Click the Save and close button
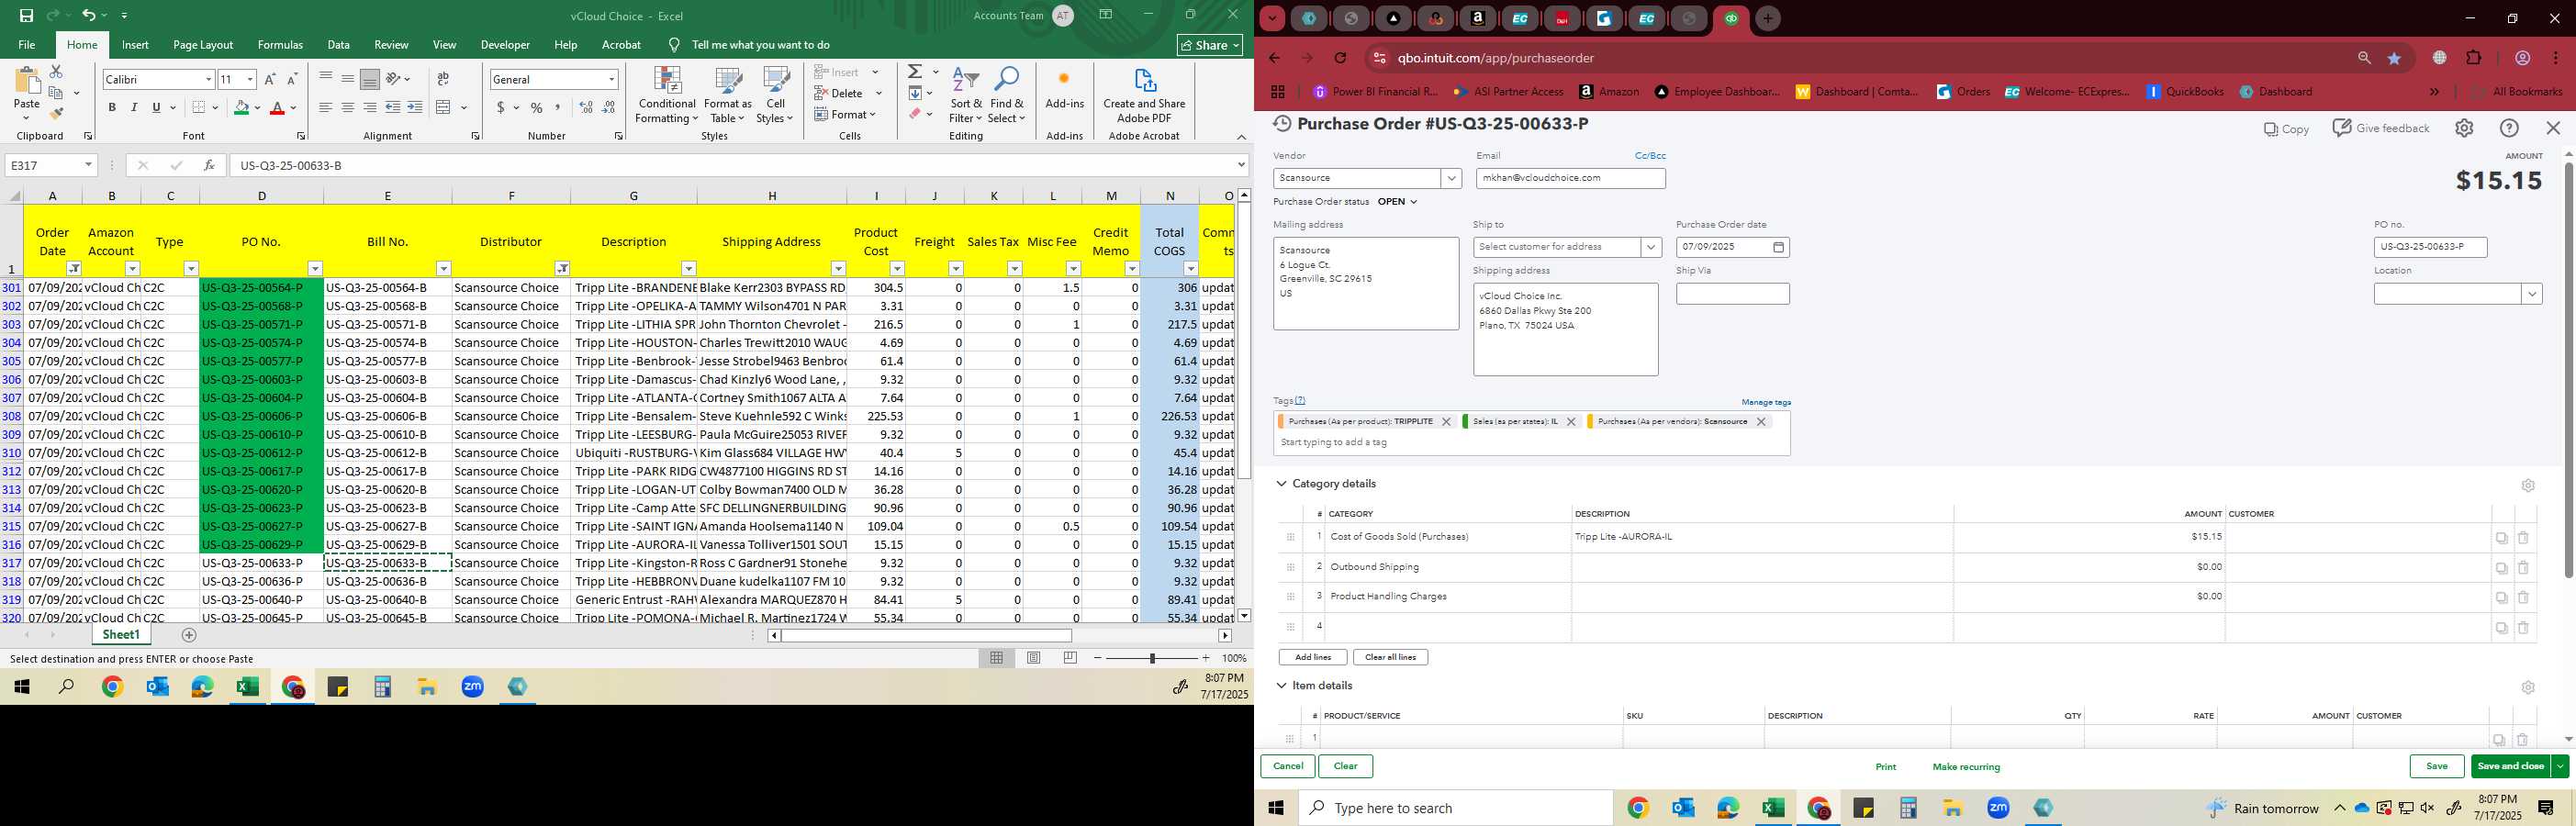Viewport: 2576px width, 826px height. tap(2510, 766)
